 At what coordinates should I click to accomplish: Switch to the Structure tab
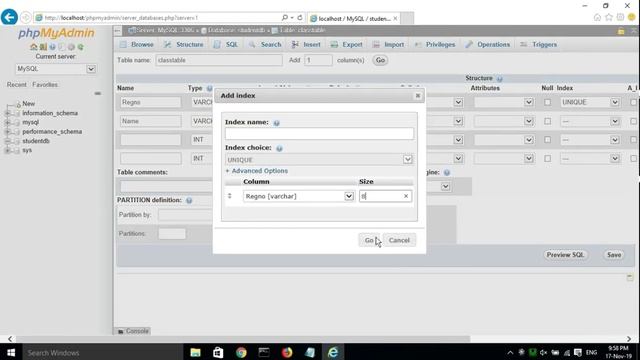point(184,44)
